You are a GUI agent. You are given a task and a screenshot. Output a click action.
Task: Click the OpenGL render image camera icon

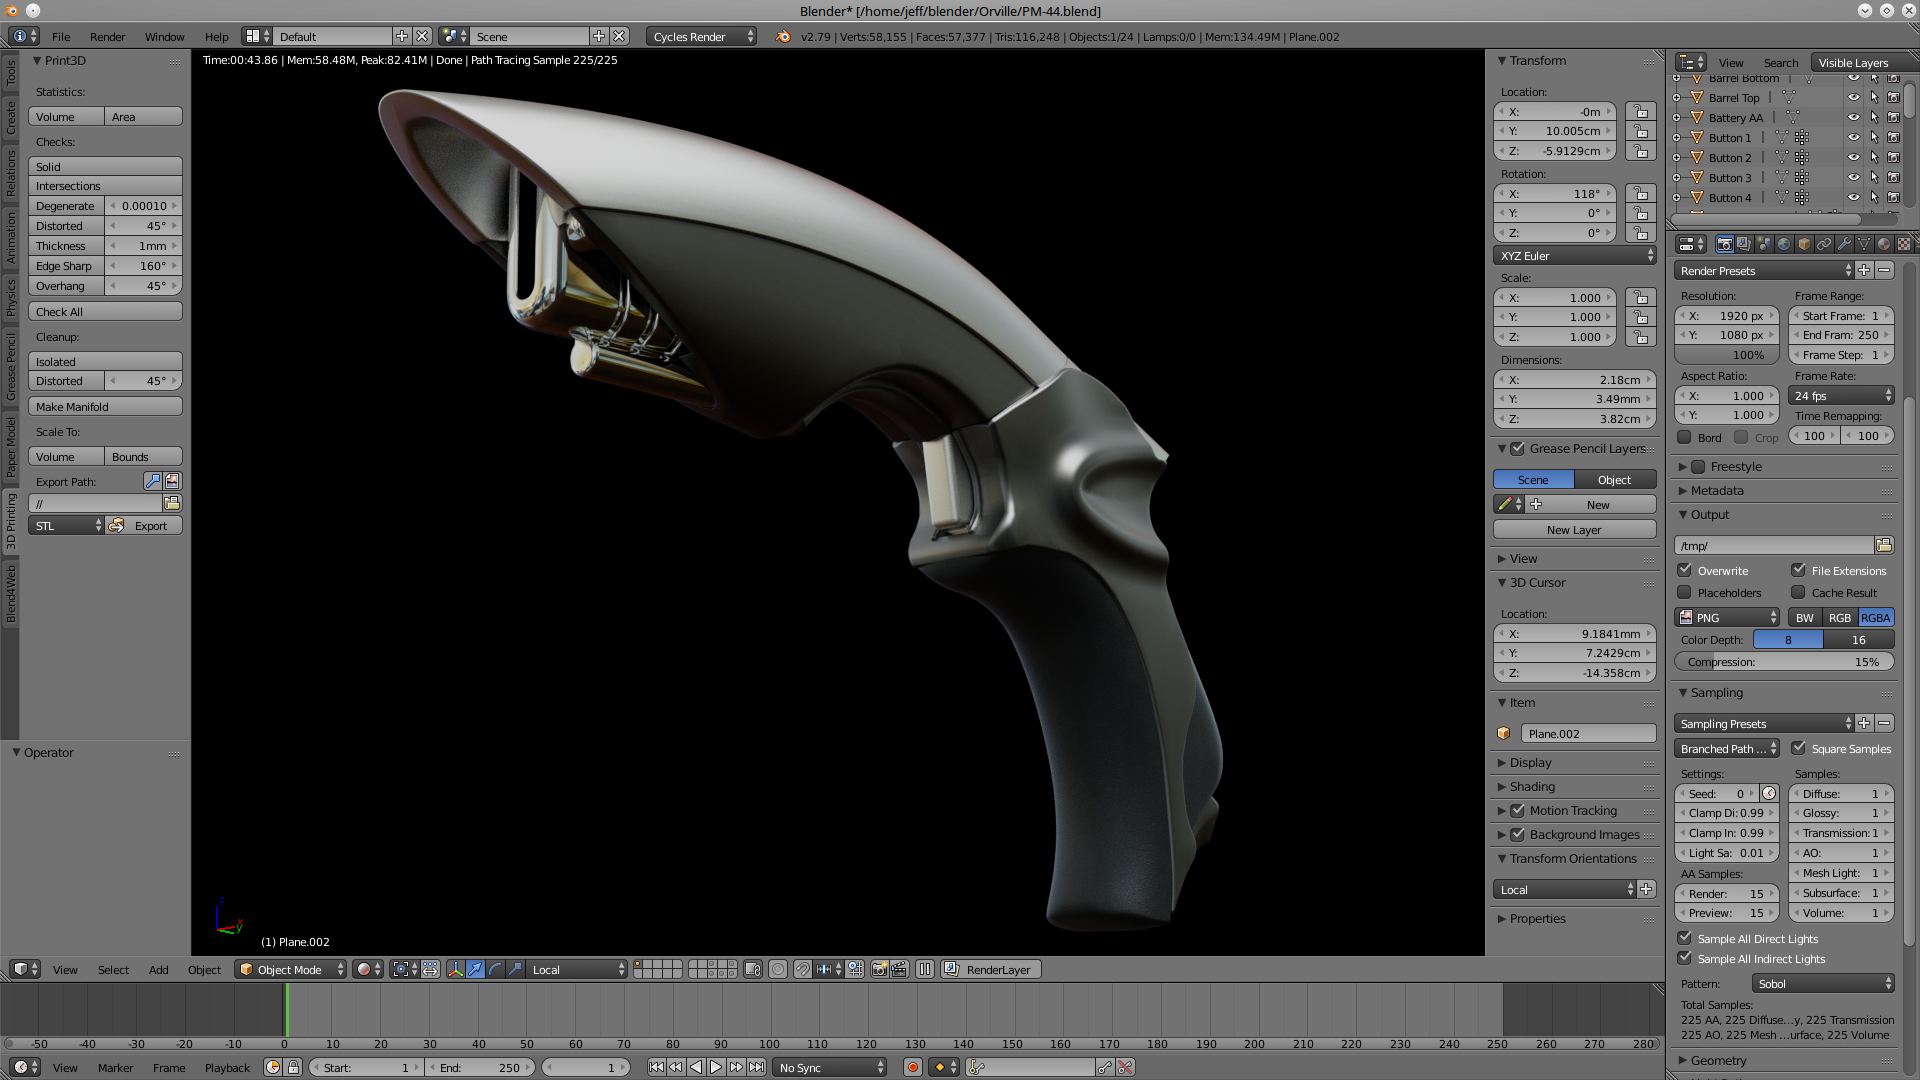[879, 969]
